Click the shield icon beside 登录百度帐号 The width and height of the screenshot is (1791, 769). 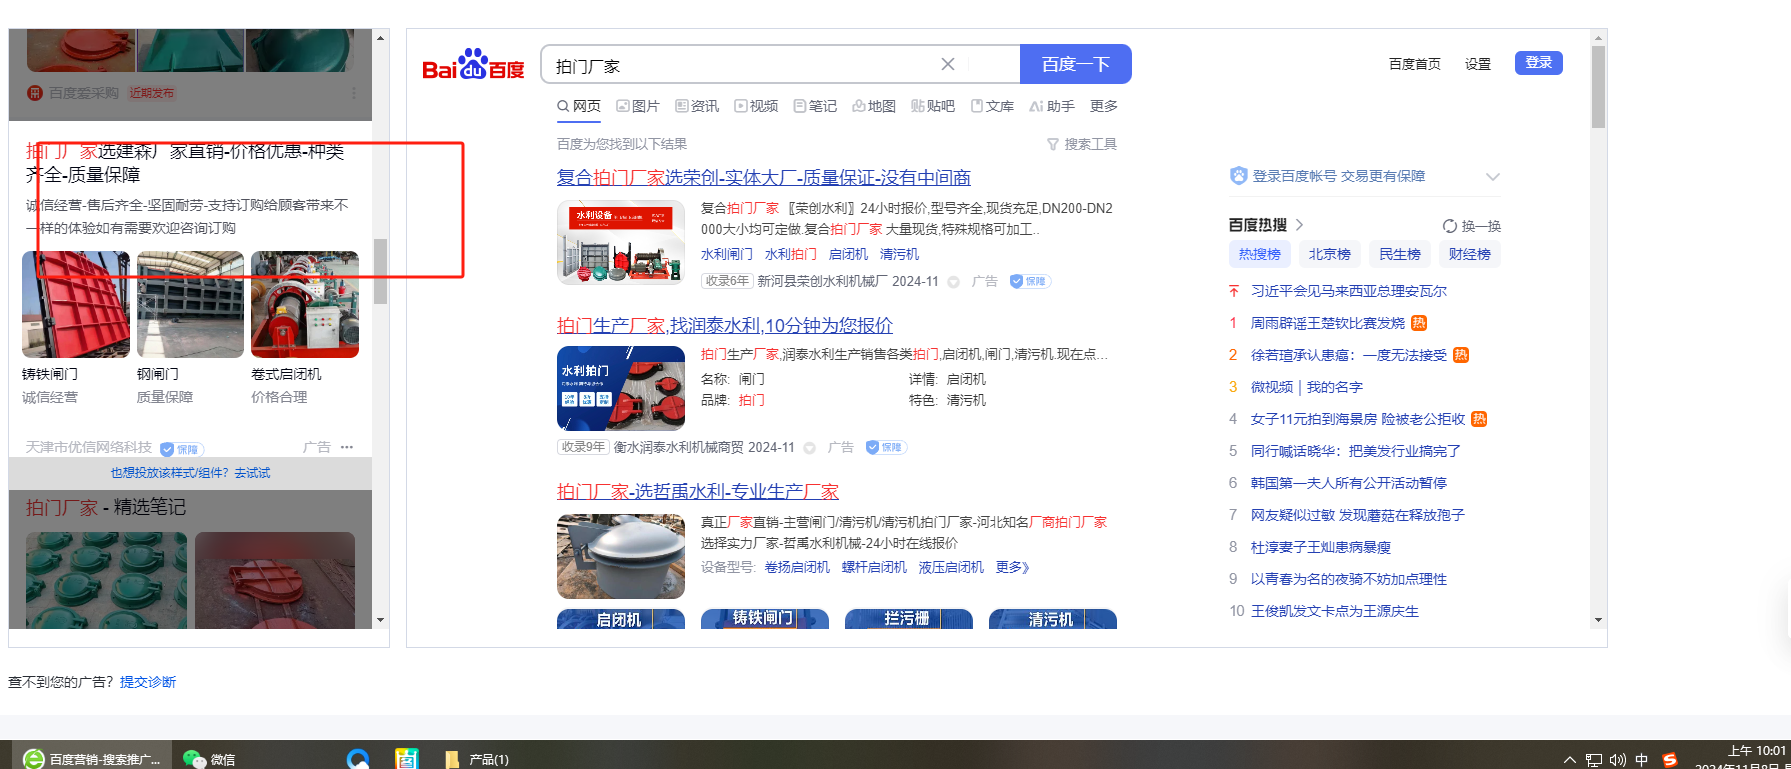pyautogui.click(x=1239, y=176)
